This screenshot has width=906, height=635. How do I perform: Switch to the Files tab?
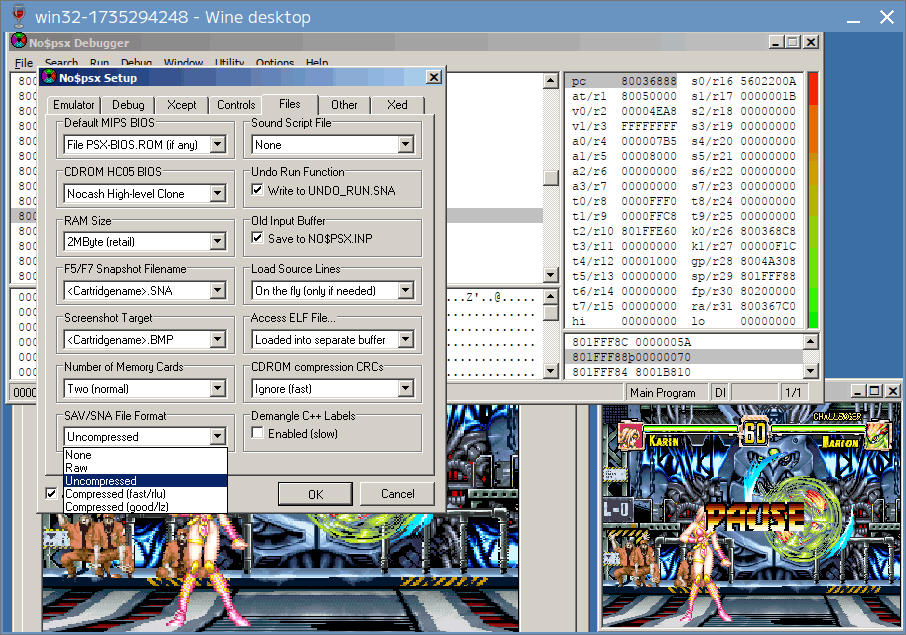pyautogui.click(x=289, y=103)
